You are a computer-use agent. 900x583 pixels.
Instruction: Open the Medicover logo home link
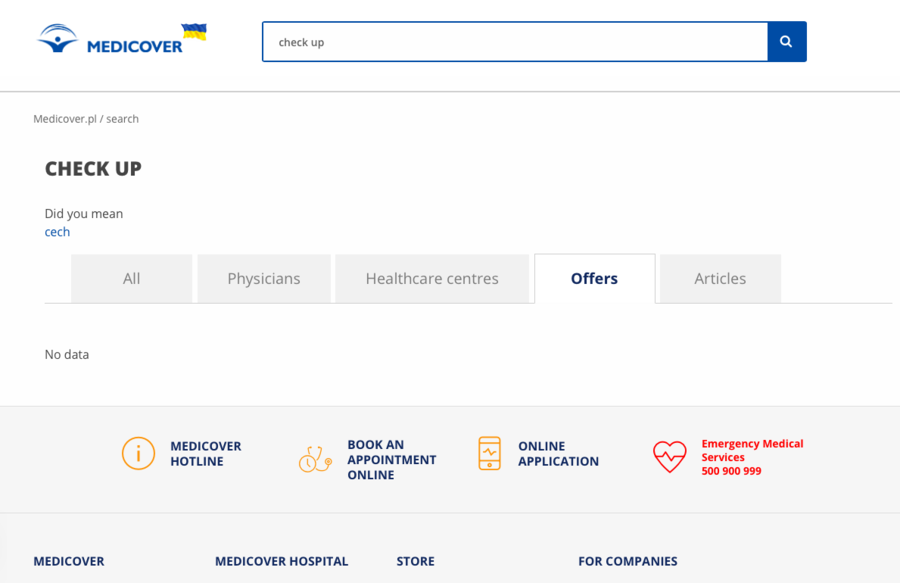click(x=110, y=39)
